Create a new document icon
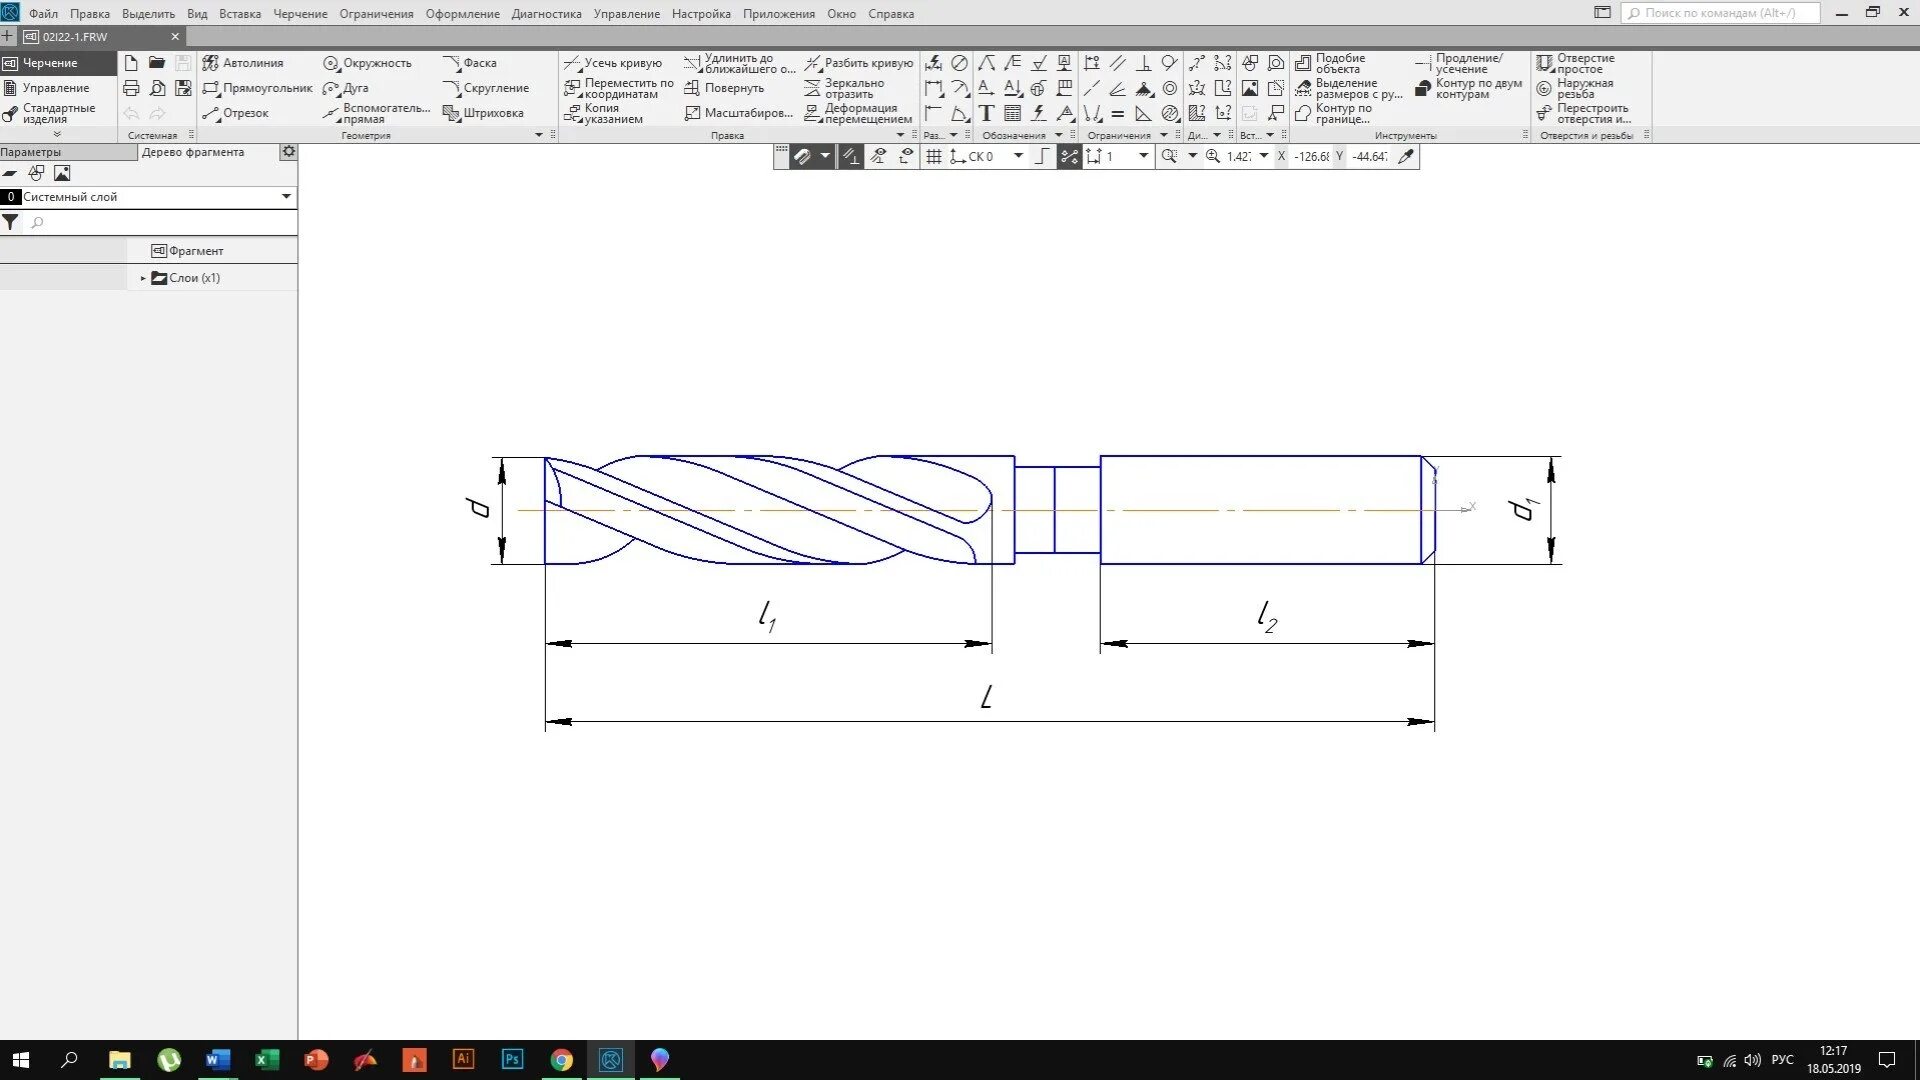The width and height of the screenshot is (1920, 1080). (x=131, y=63)
